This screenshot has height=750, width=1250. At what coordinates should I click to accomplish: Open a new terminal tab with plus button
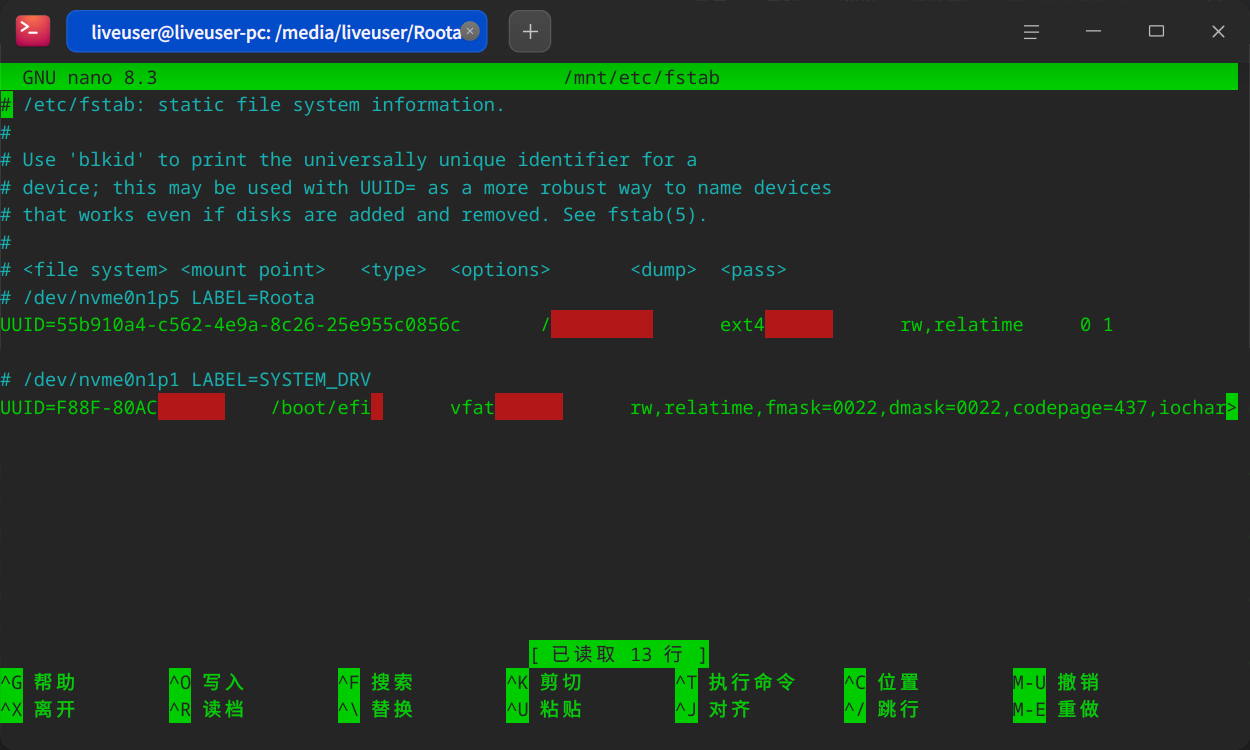pyautogui.click(x=530, y=31)
